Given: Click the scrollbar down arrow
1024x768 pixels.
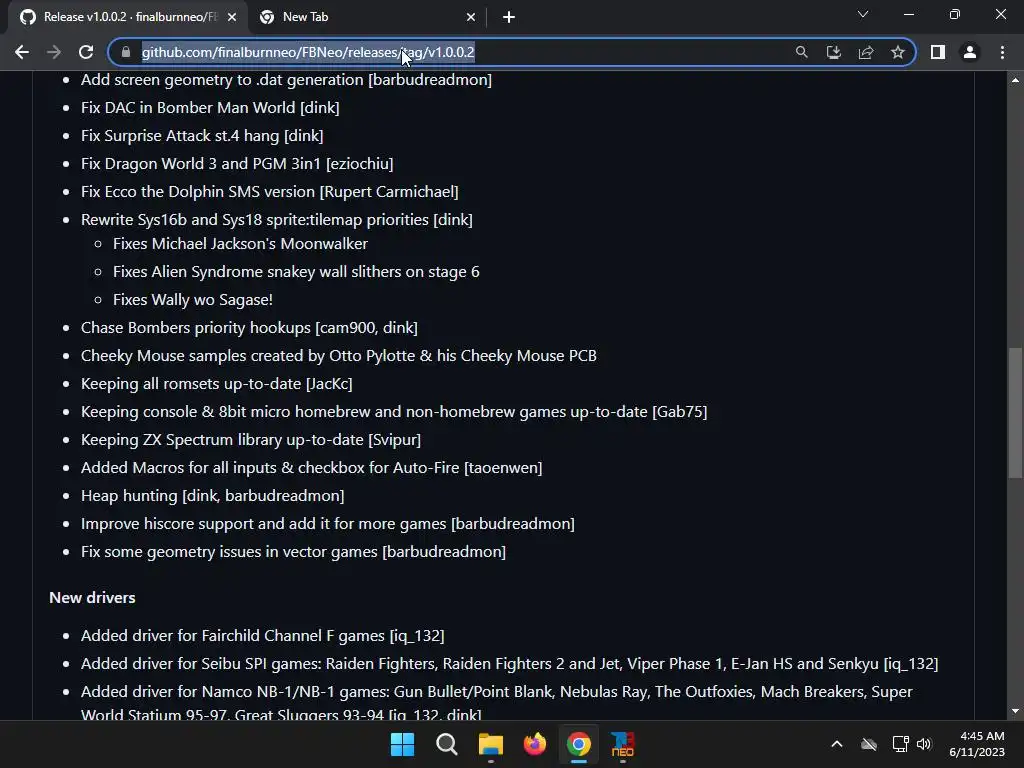Looking at the screenshot, I should tap(1015, 711).
